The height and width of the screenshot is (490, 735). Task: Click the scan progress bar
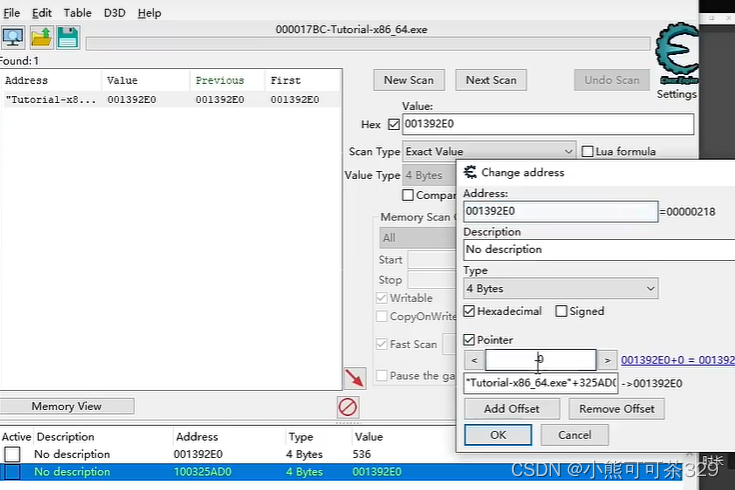coord(368,44)
